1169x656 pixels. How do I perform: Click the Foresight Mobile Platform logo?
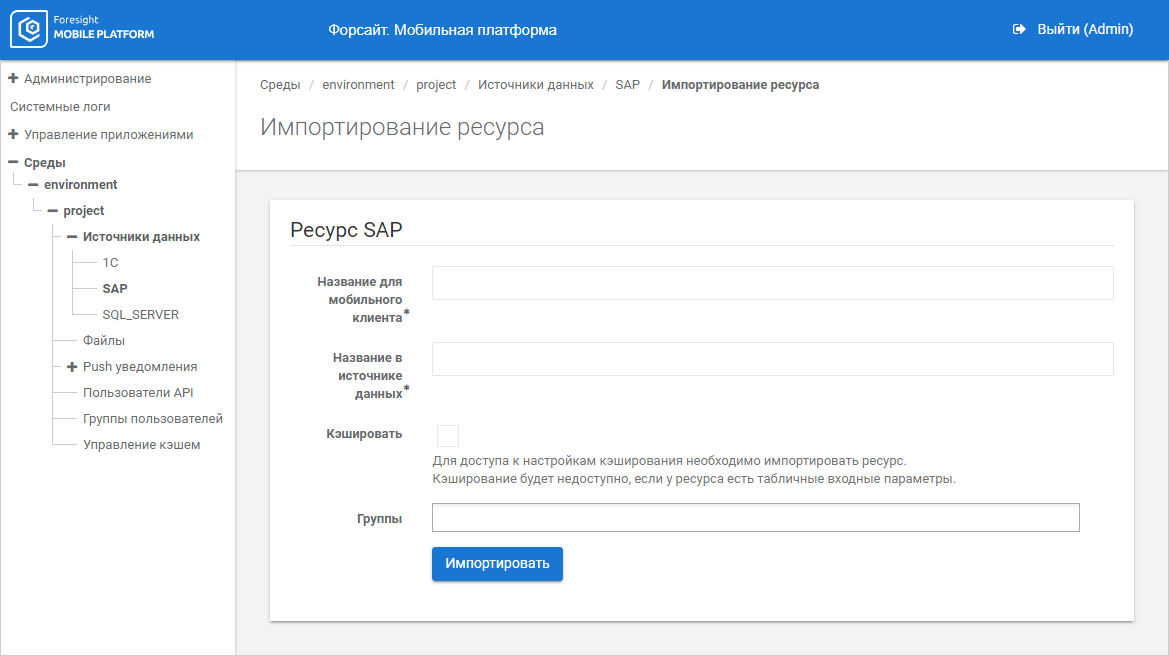[x=82, y=28]
